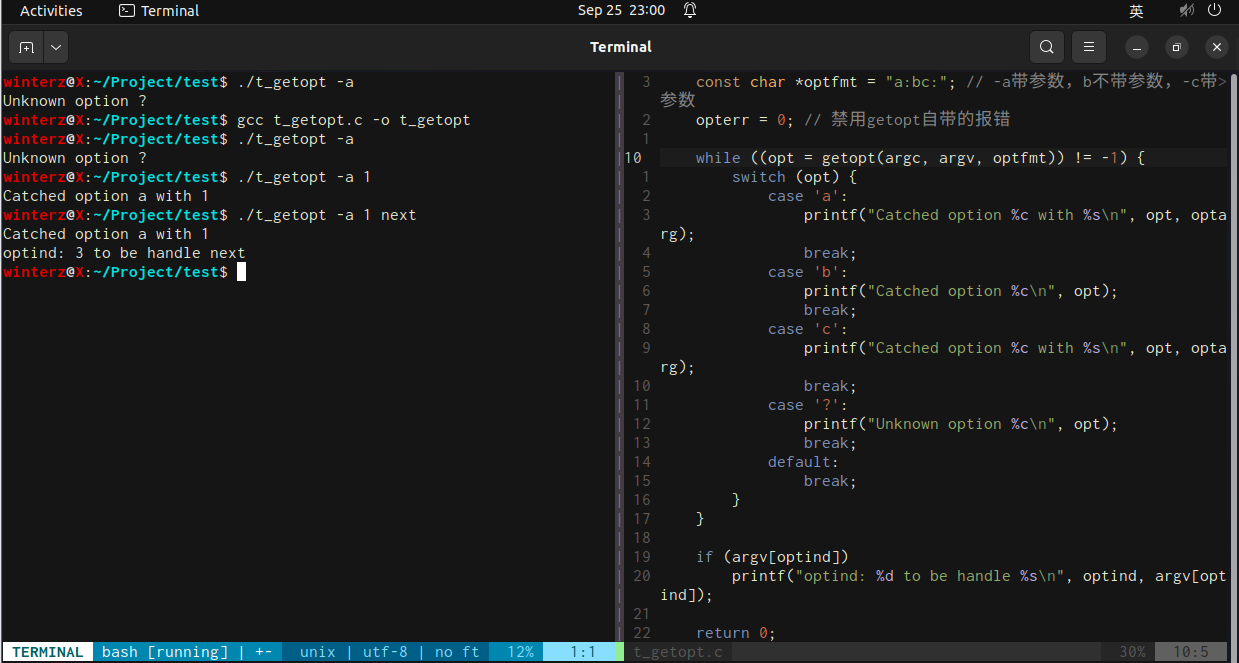
Task: Close the Terminal window
Action: pyautogui.click(x=1217, y=47)
